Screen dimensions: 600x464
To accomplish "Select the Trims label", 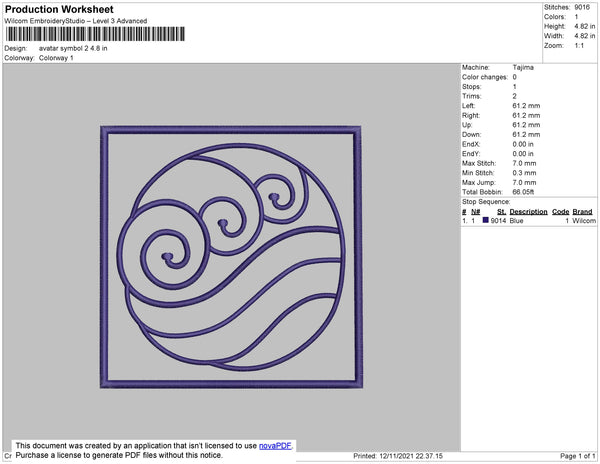I will (x=471, y=96).
